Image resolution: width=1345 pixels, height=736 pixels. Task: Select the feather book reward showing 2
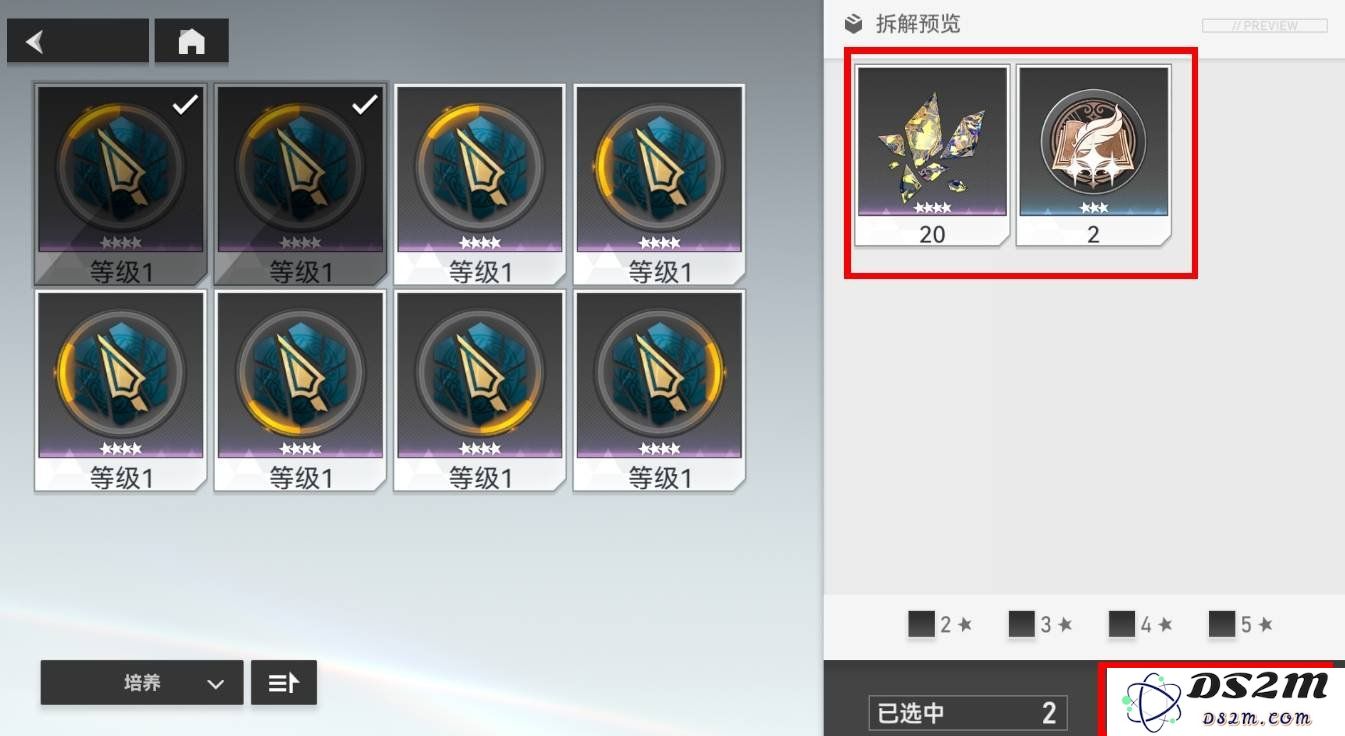pyautogui.click(x=1093, y=156)
